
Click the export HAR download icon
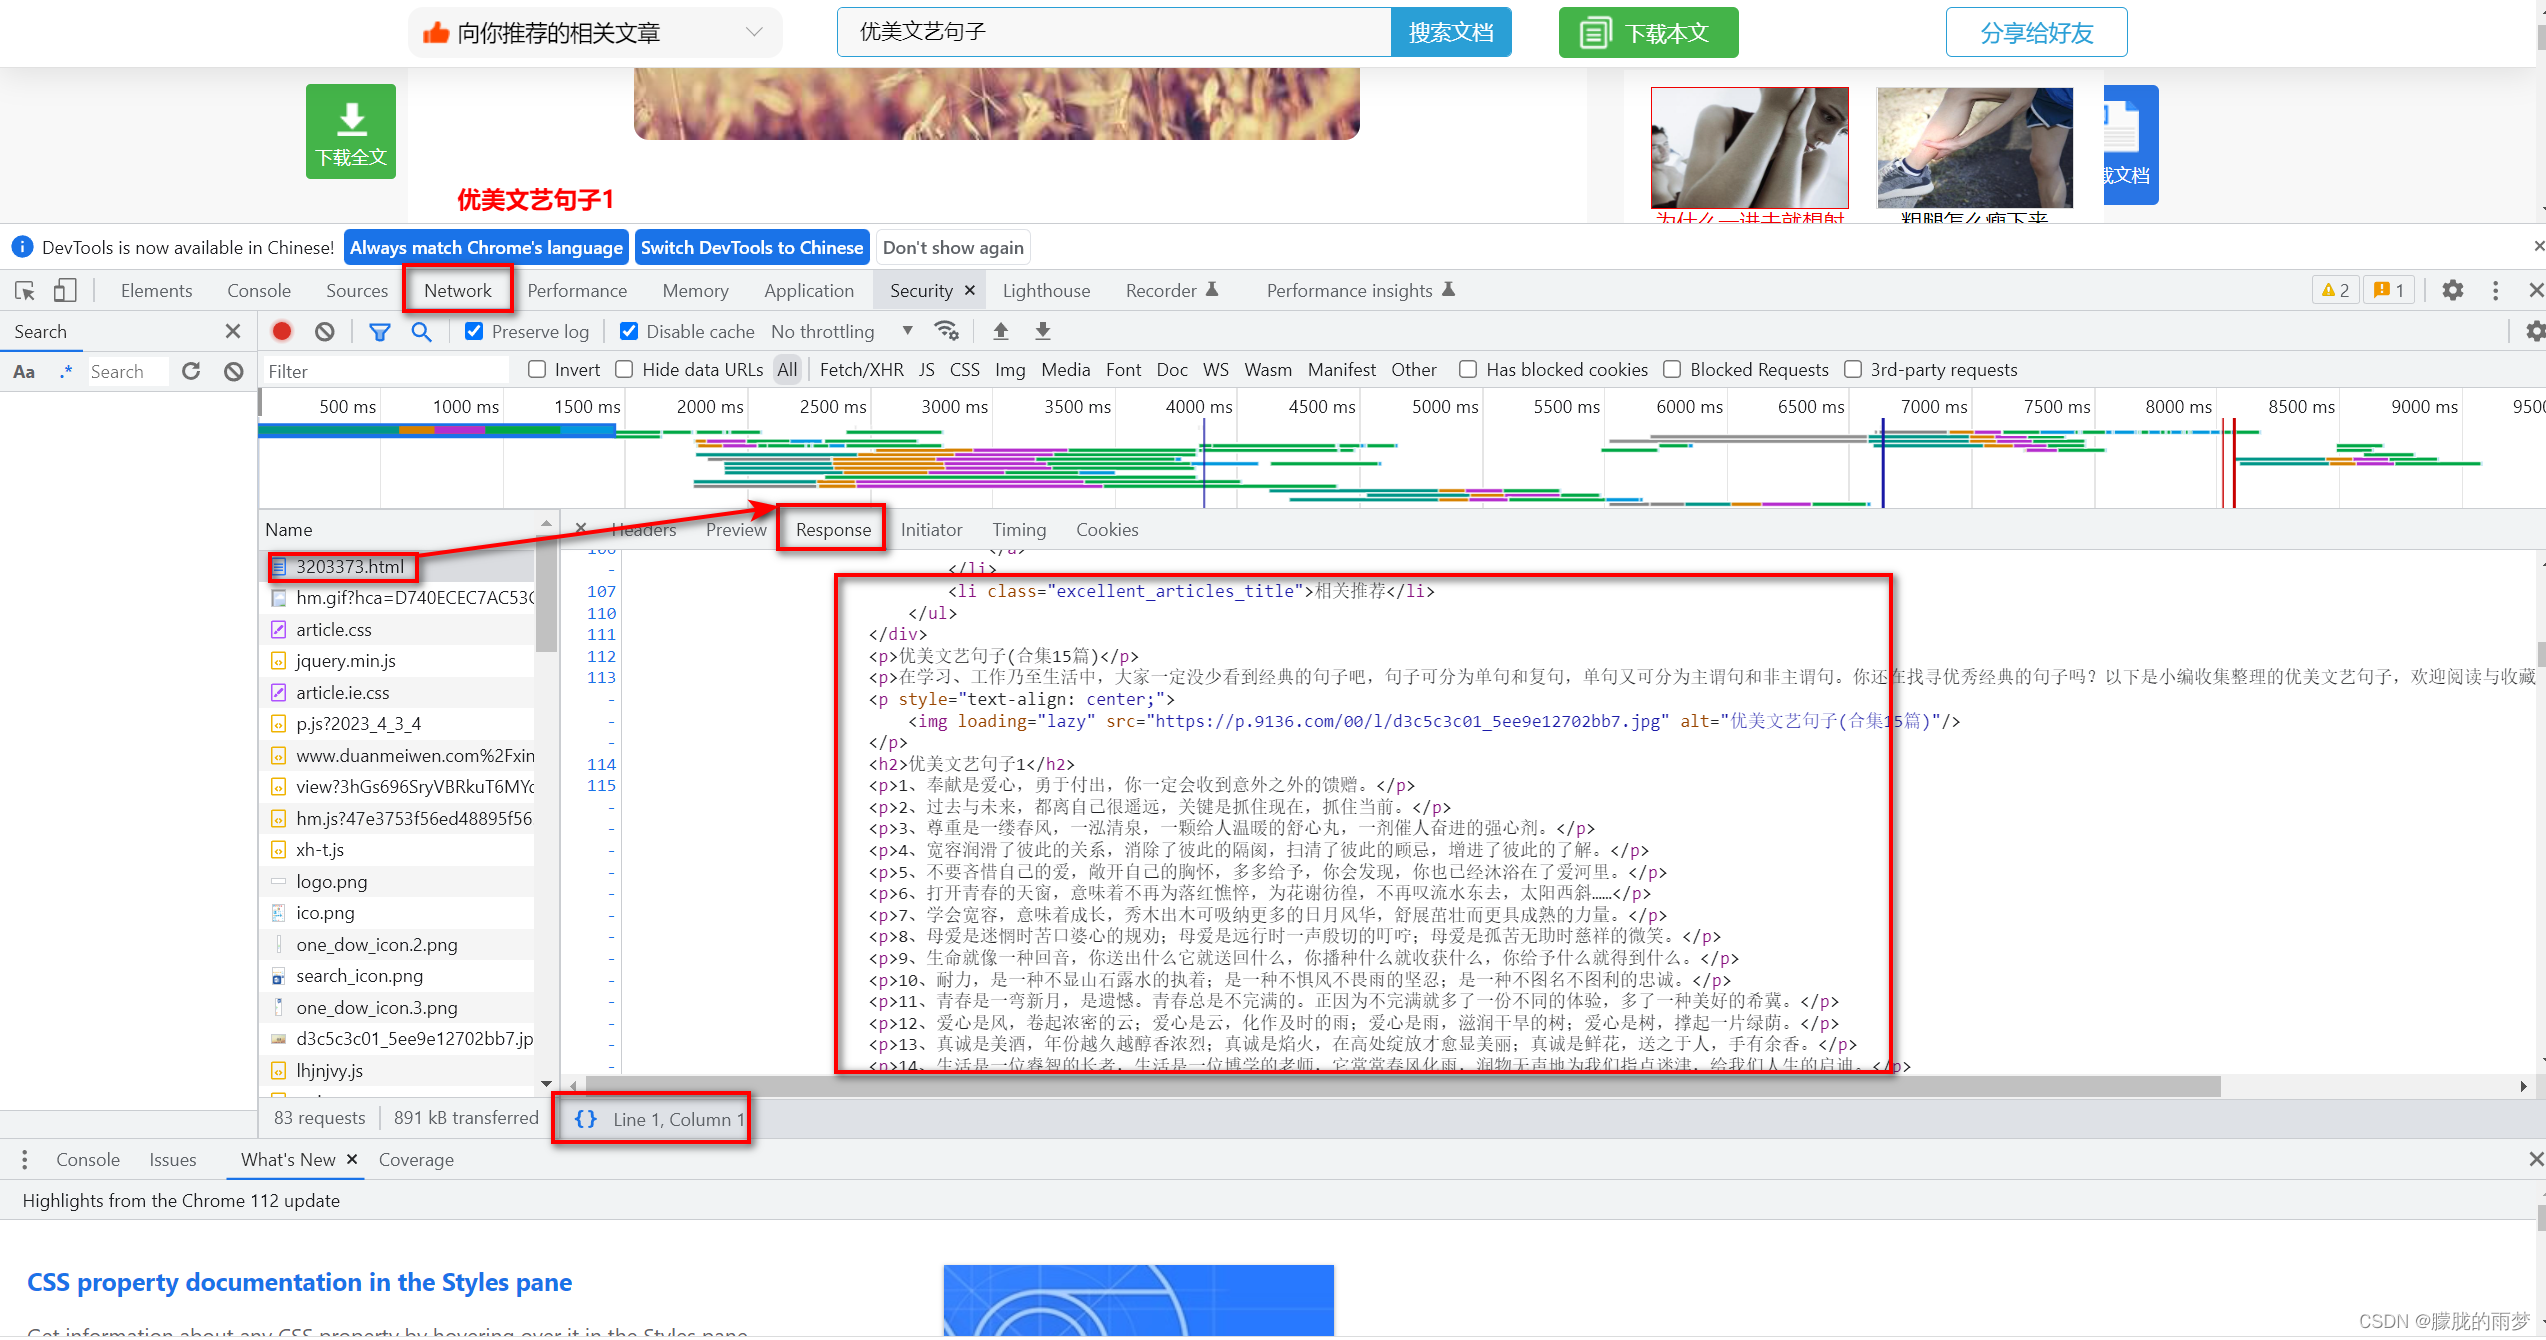(1042, 331)
